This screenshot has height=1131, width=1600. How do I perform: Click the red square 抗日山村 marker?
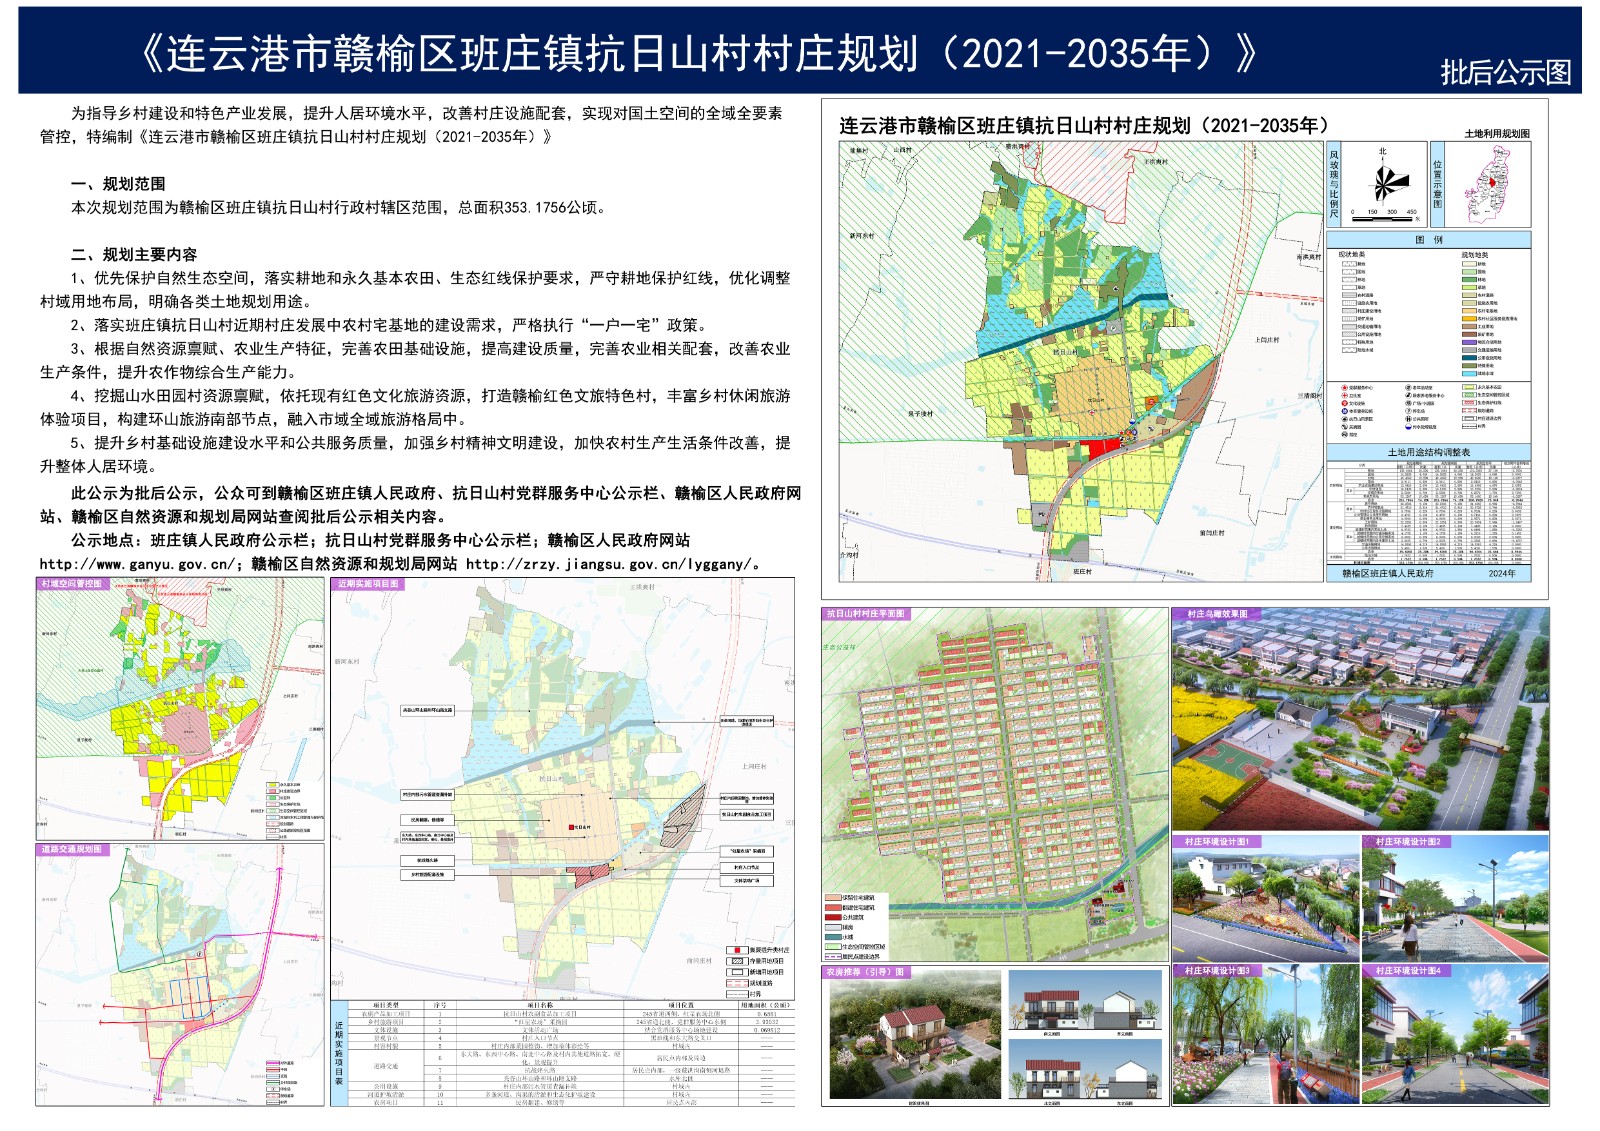click(x=573, y=827)
